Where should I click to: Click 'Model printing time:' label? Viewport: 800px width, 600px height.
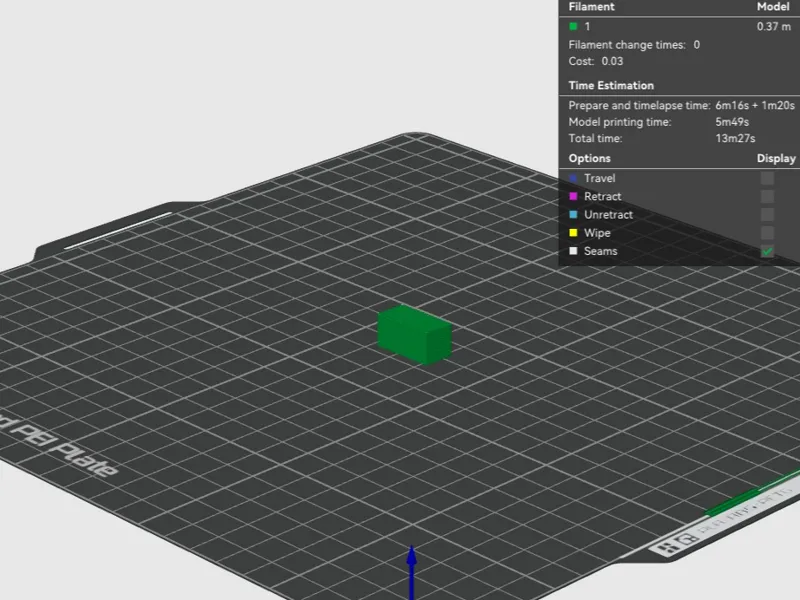[x=620, y=122]
